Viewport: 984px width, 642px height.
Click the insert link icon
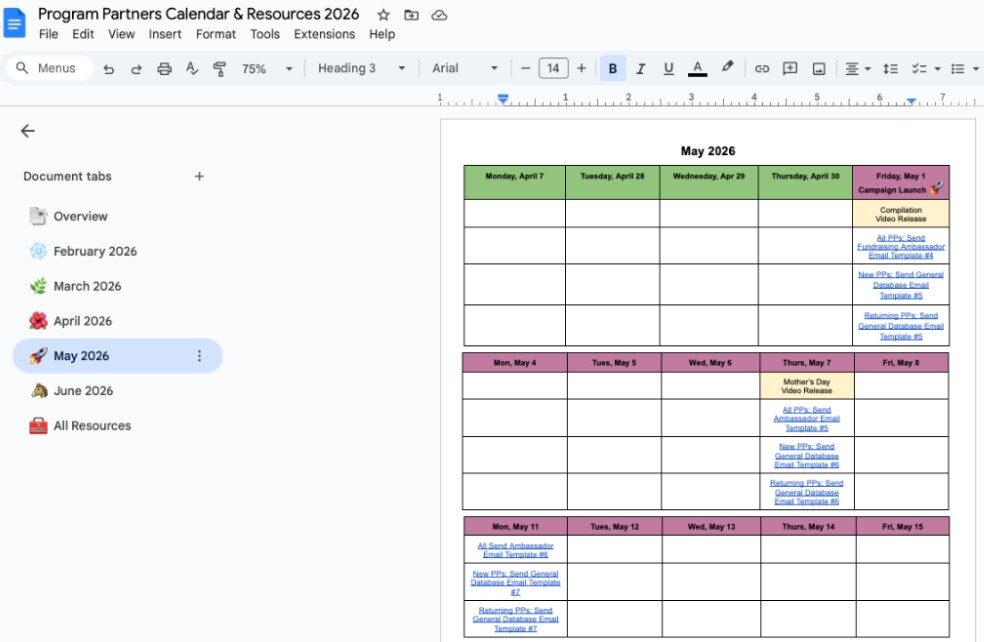[762, 69]
